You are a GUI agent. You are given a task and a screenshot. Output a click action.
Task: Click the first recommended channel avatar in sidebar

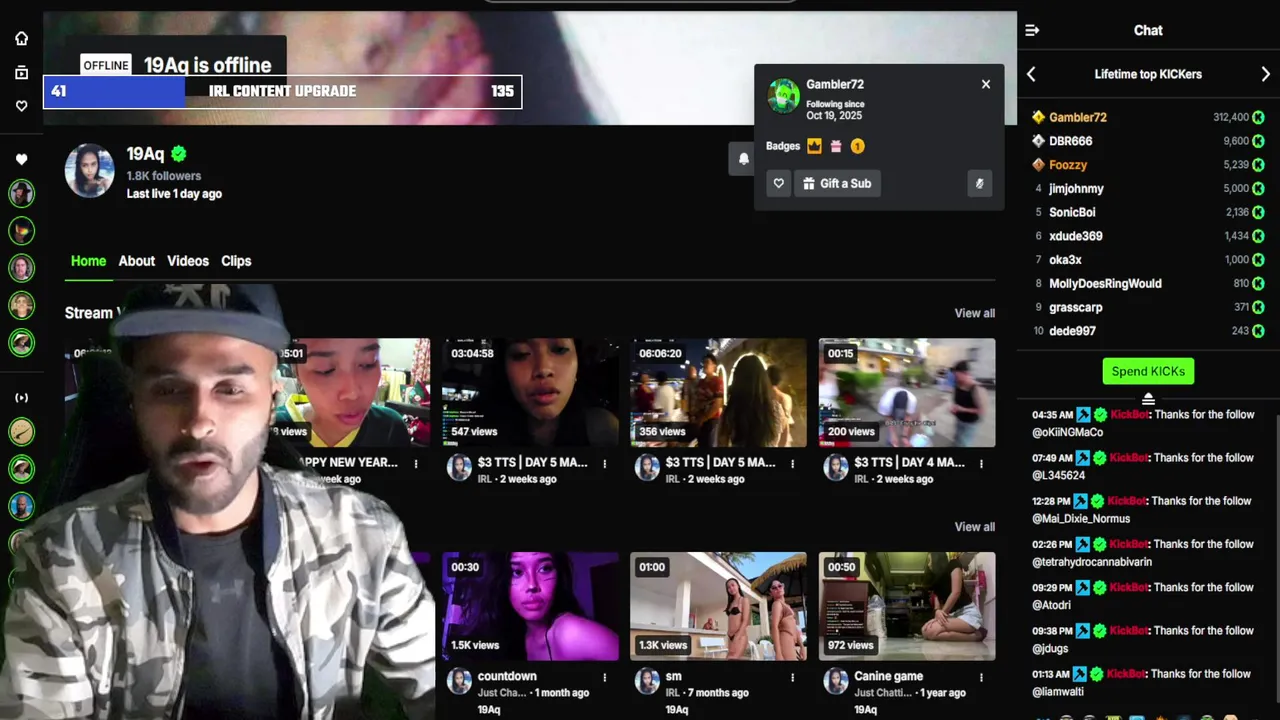21,431
